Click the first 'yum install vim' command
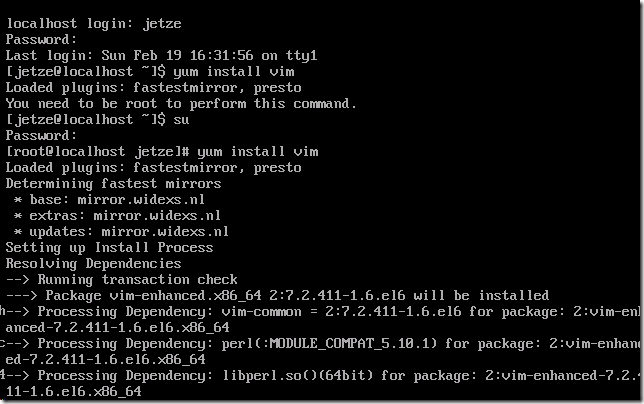Image resolution: width=644 pixels, height=404 pixels. (x=234, y=71)
